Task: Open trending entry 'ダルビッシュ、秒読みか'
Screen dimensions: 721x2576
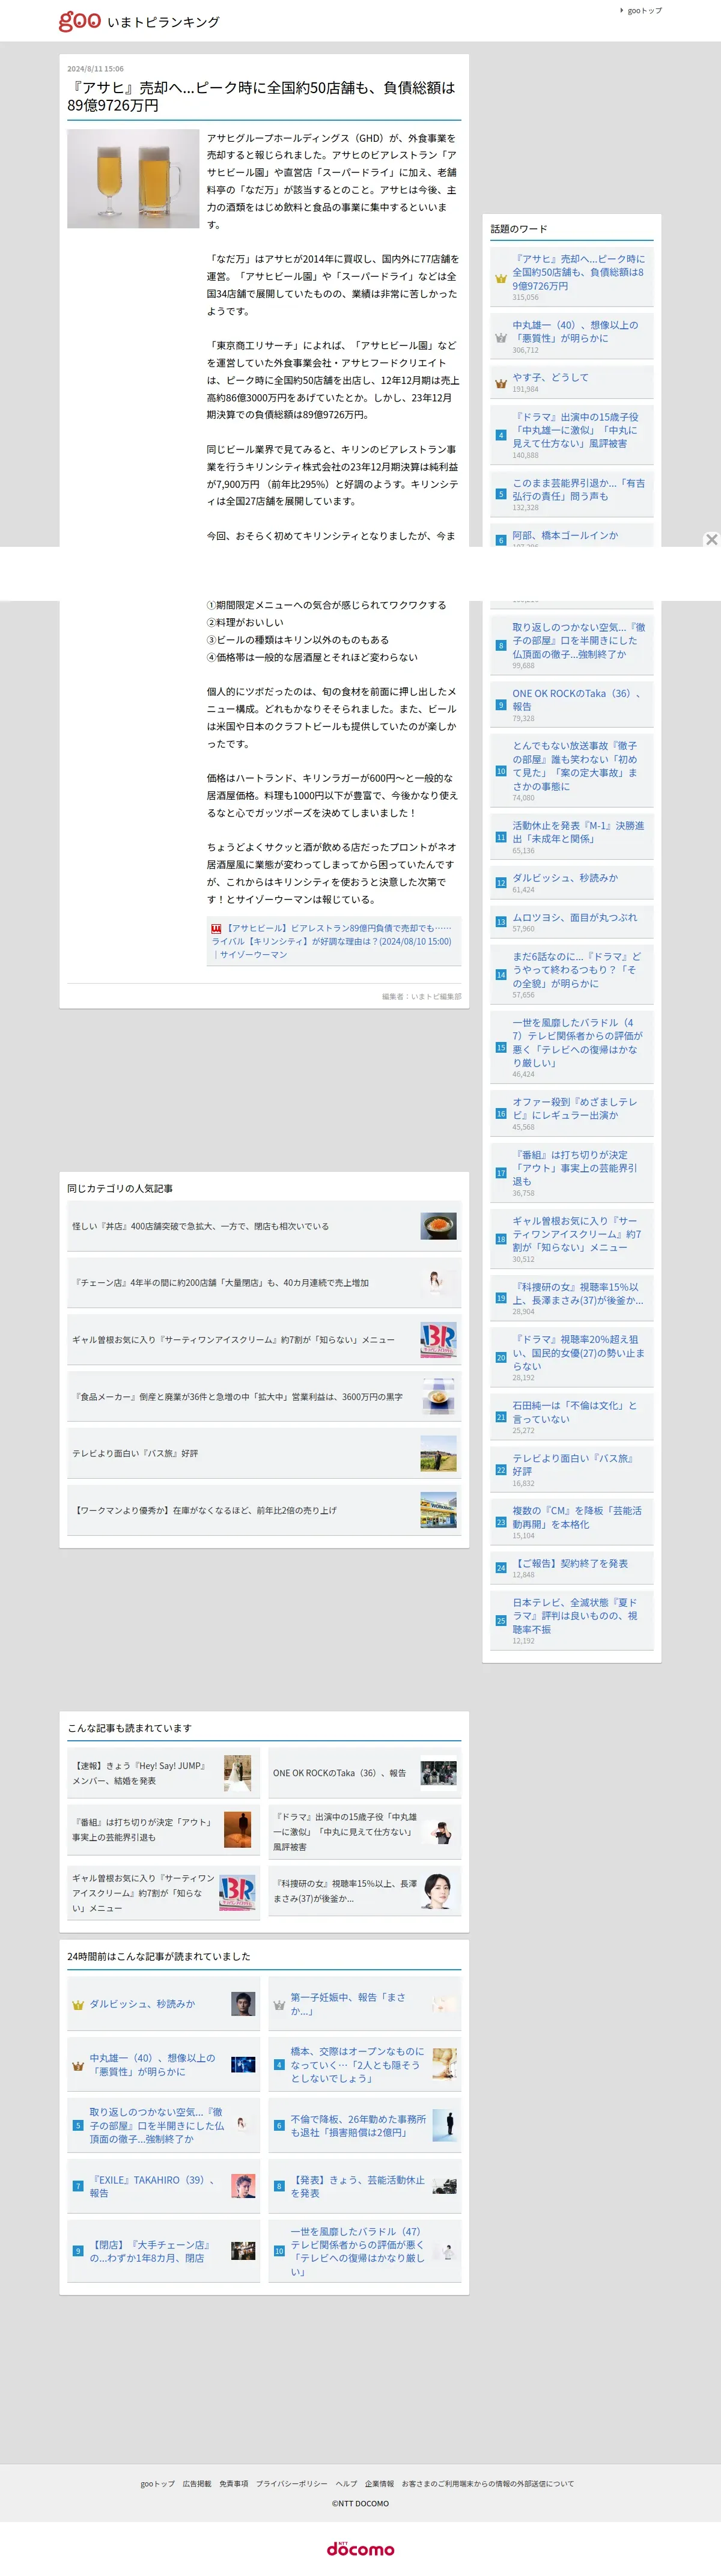Action: pos(565,878)
